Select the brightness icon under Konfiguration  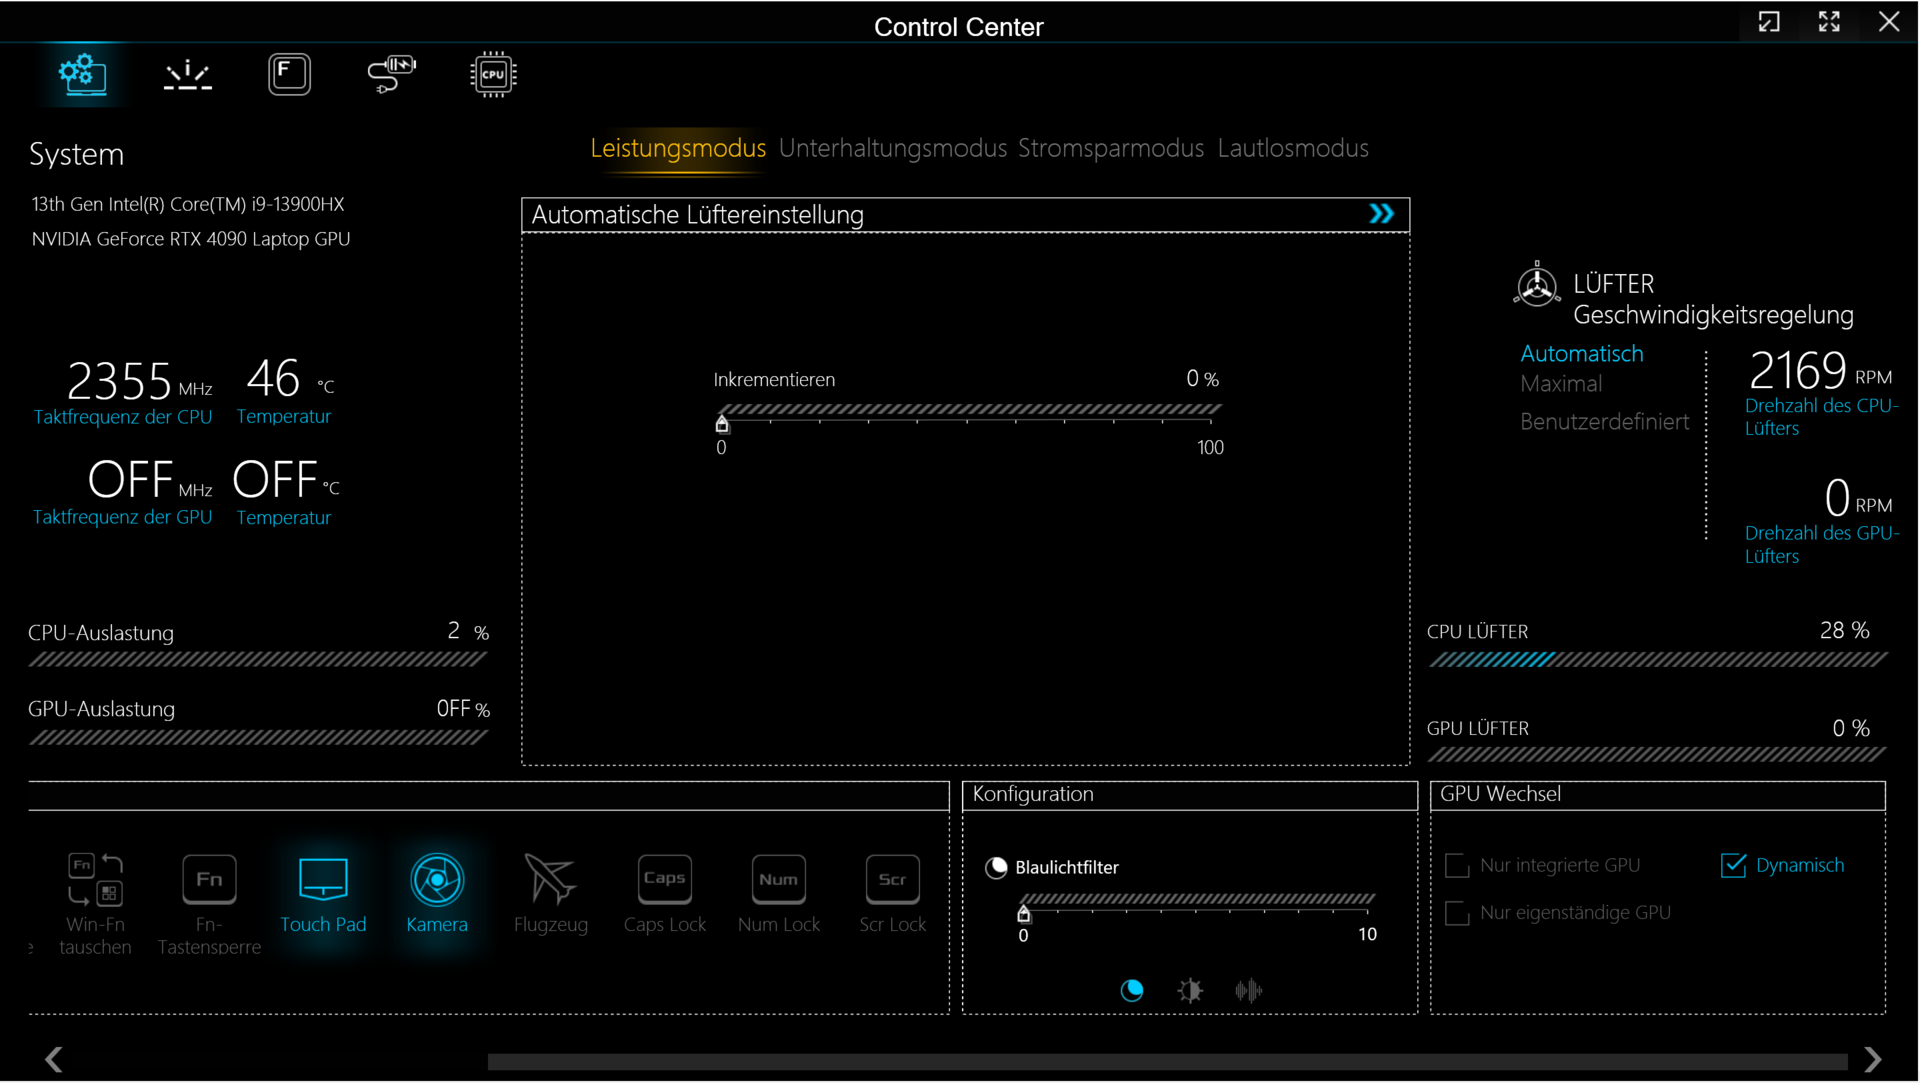click(x=1190, y=991)
